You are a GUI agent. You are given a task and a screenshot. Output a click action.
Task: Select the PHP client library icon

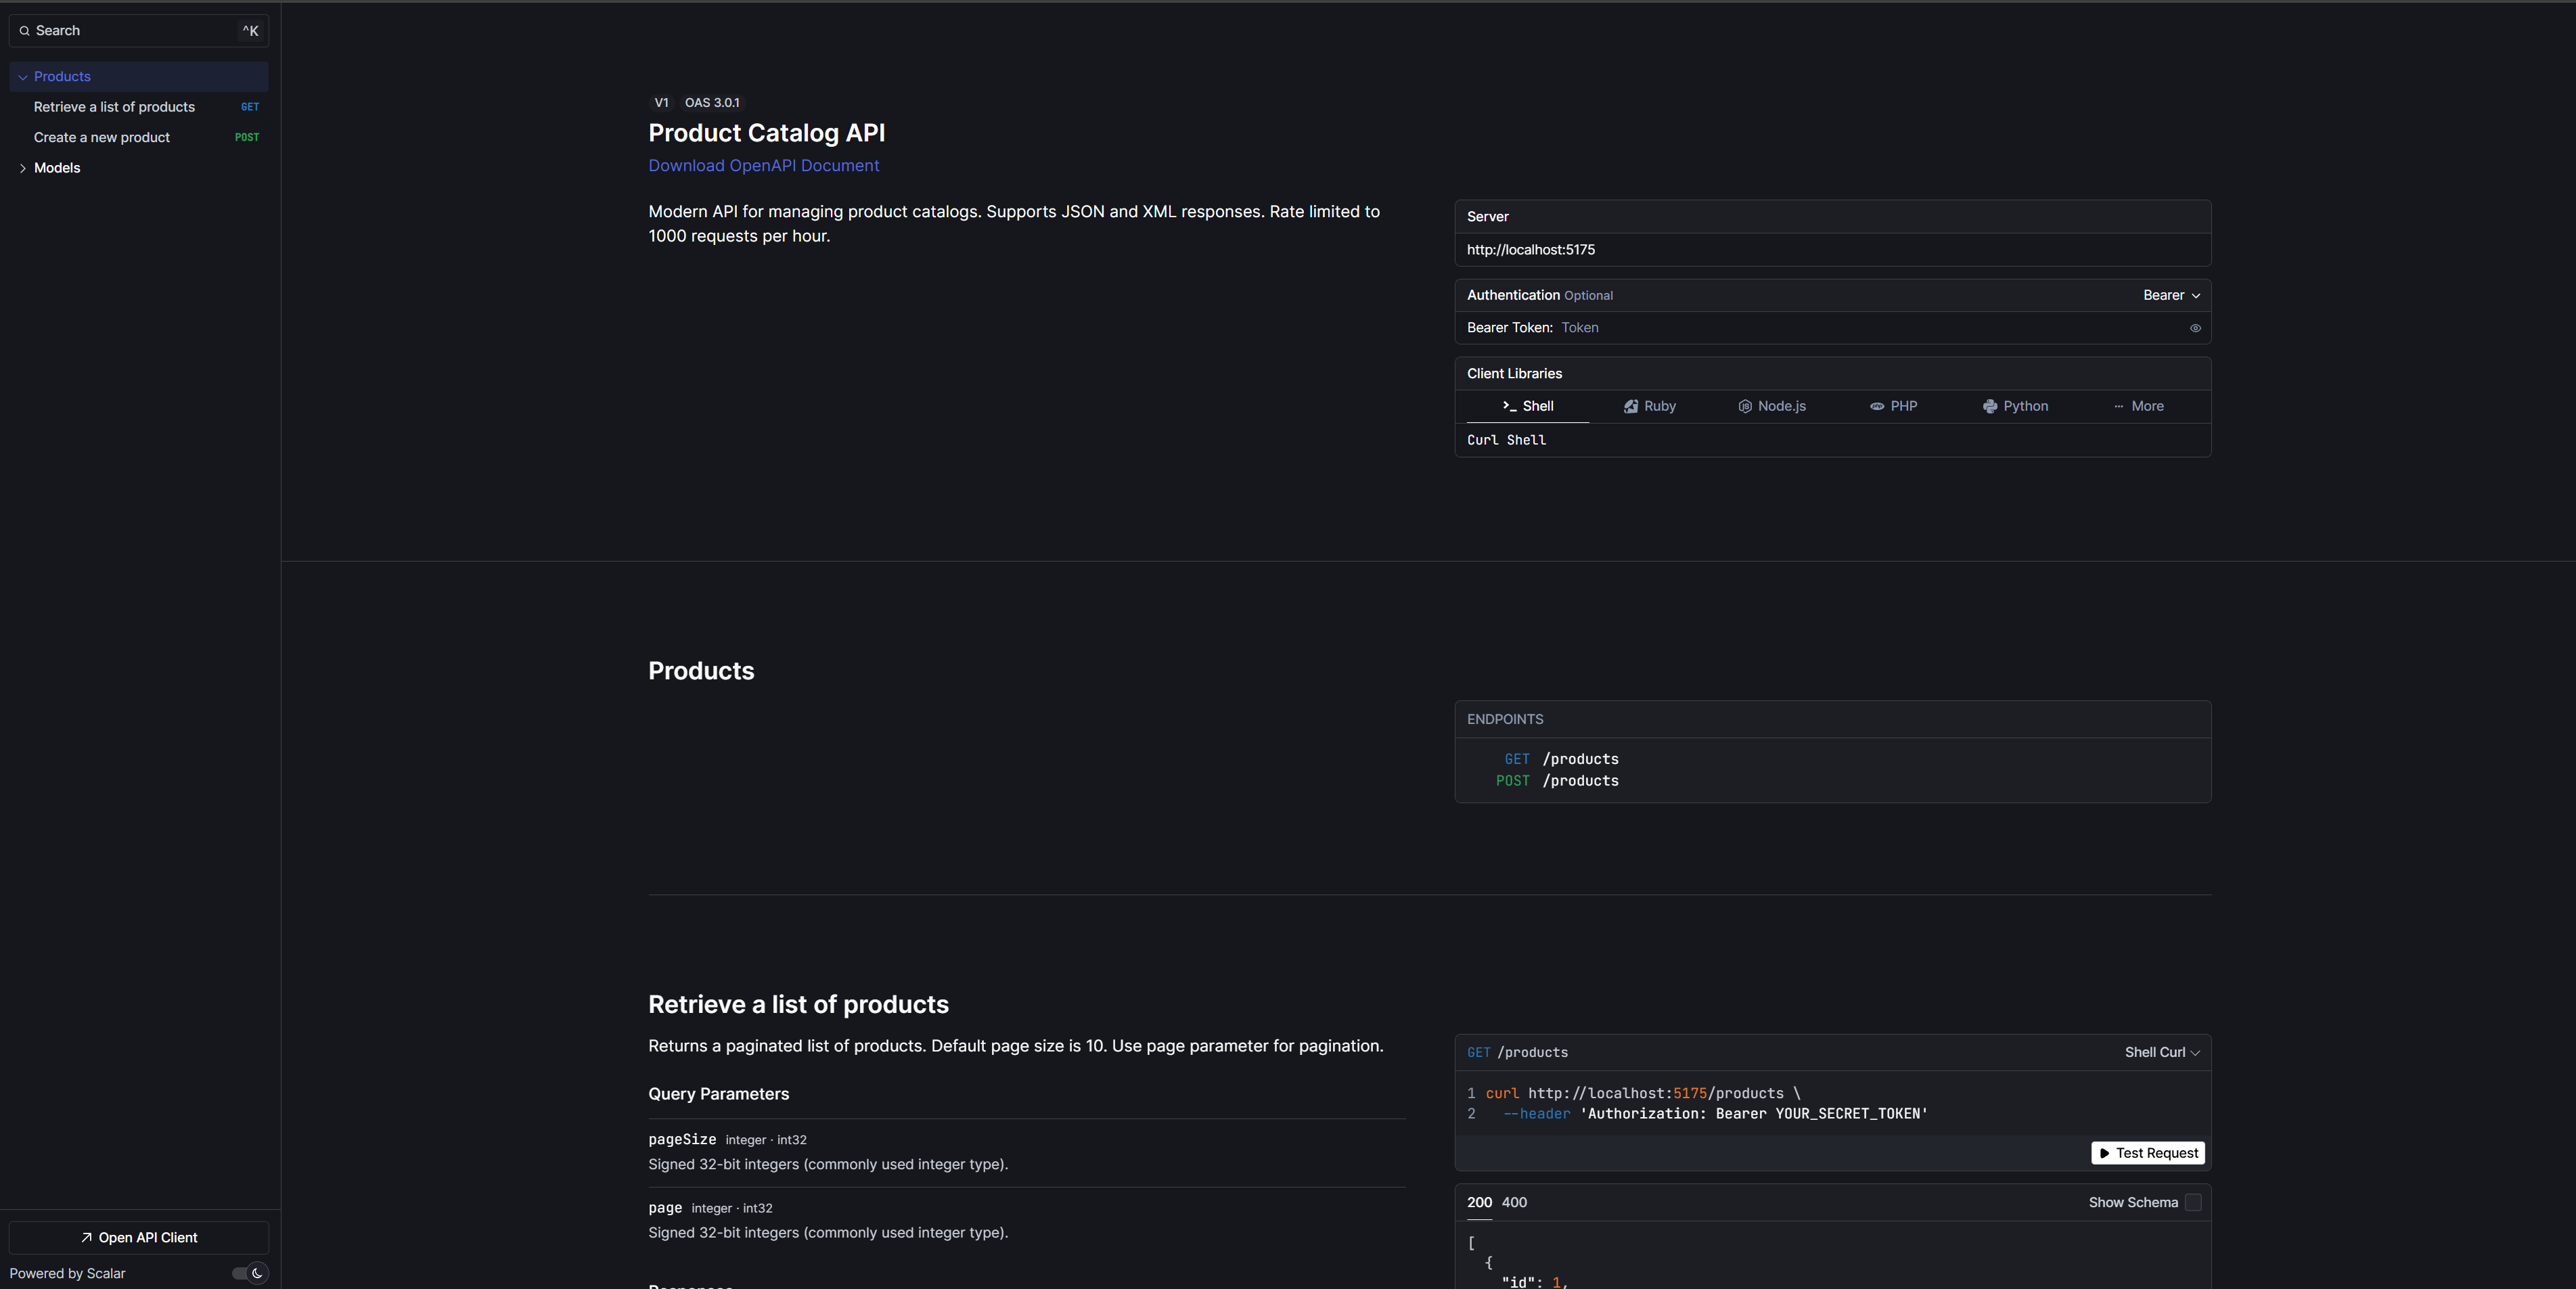point(1876,406)
